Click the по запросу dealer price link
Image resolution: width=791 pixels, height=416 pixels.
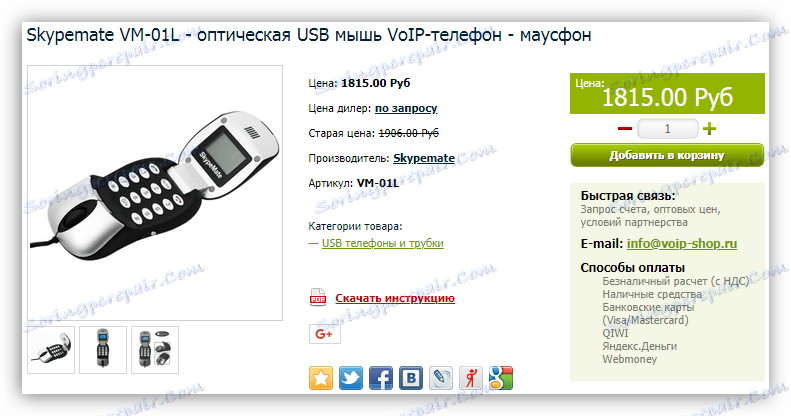click(x=406, y=108)
